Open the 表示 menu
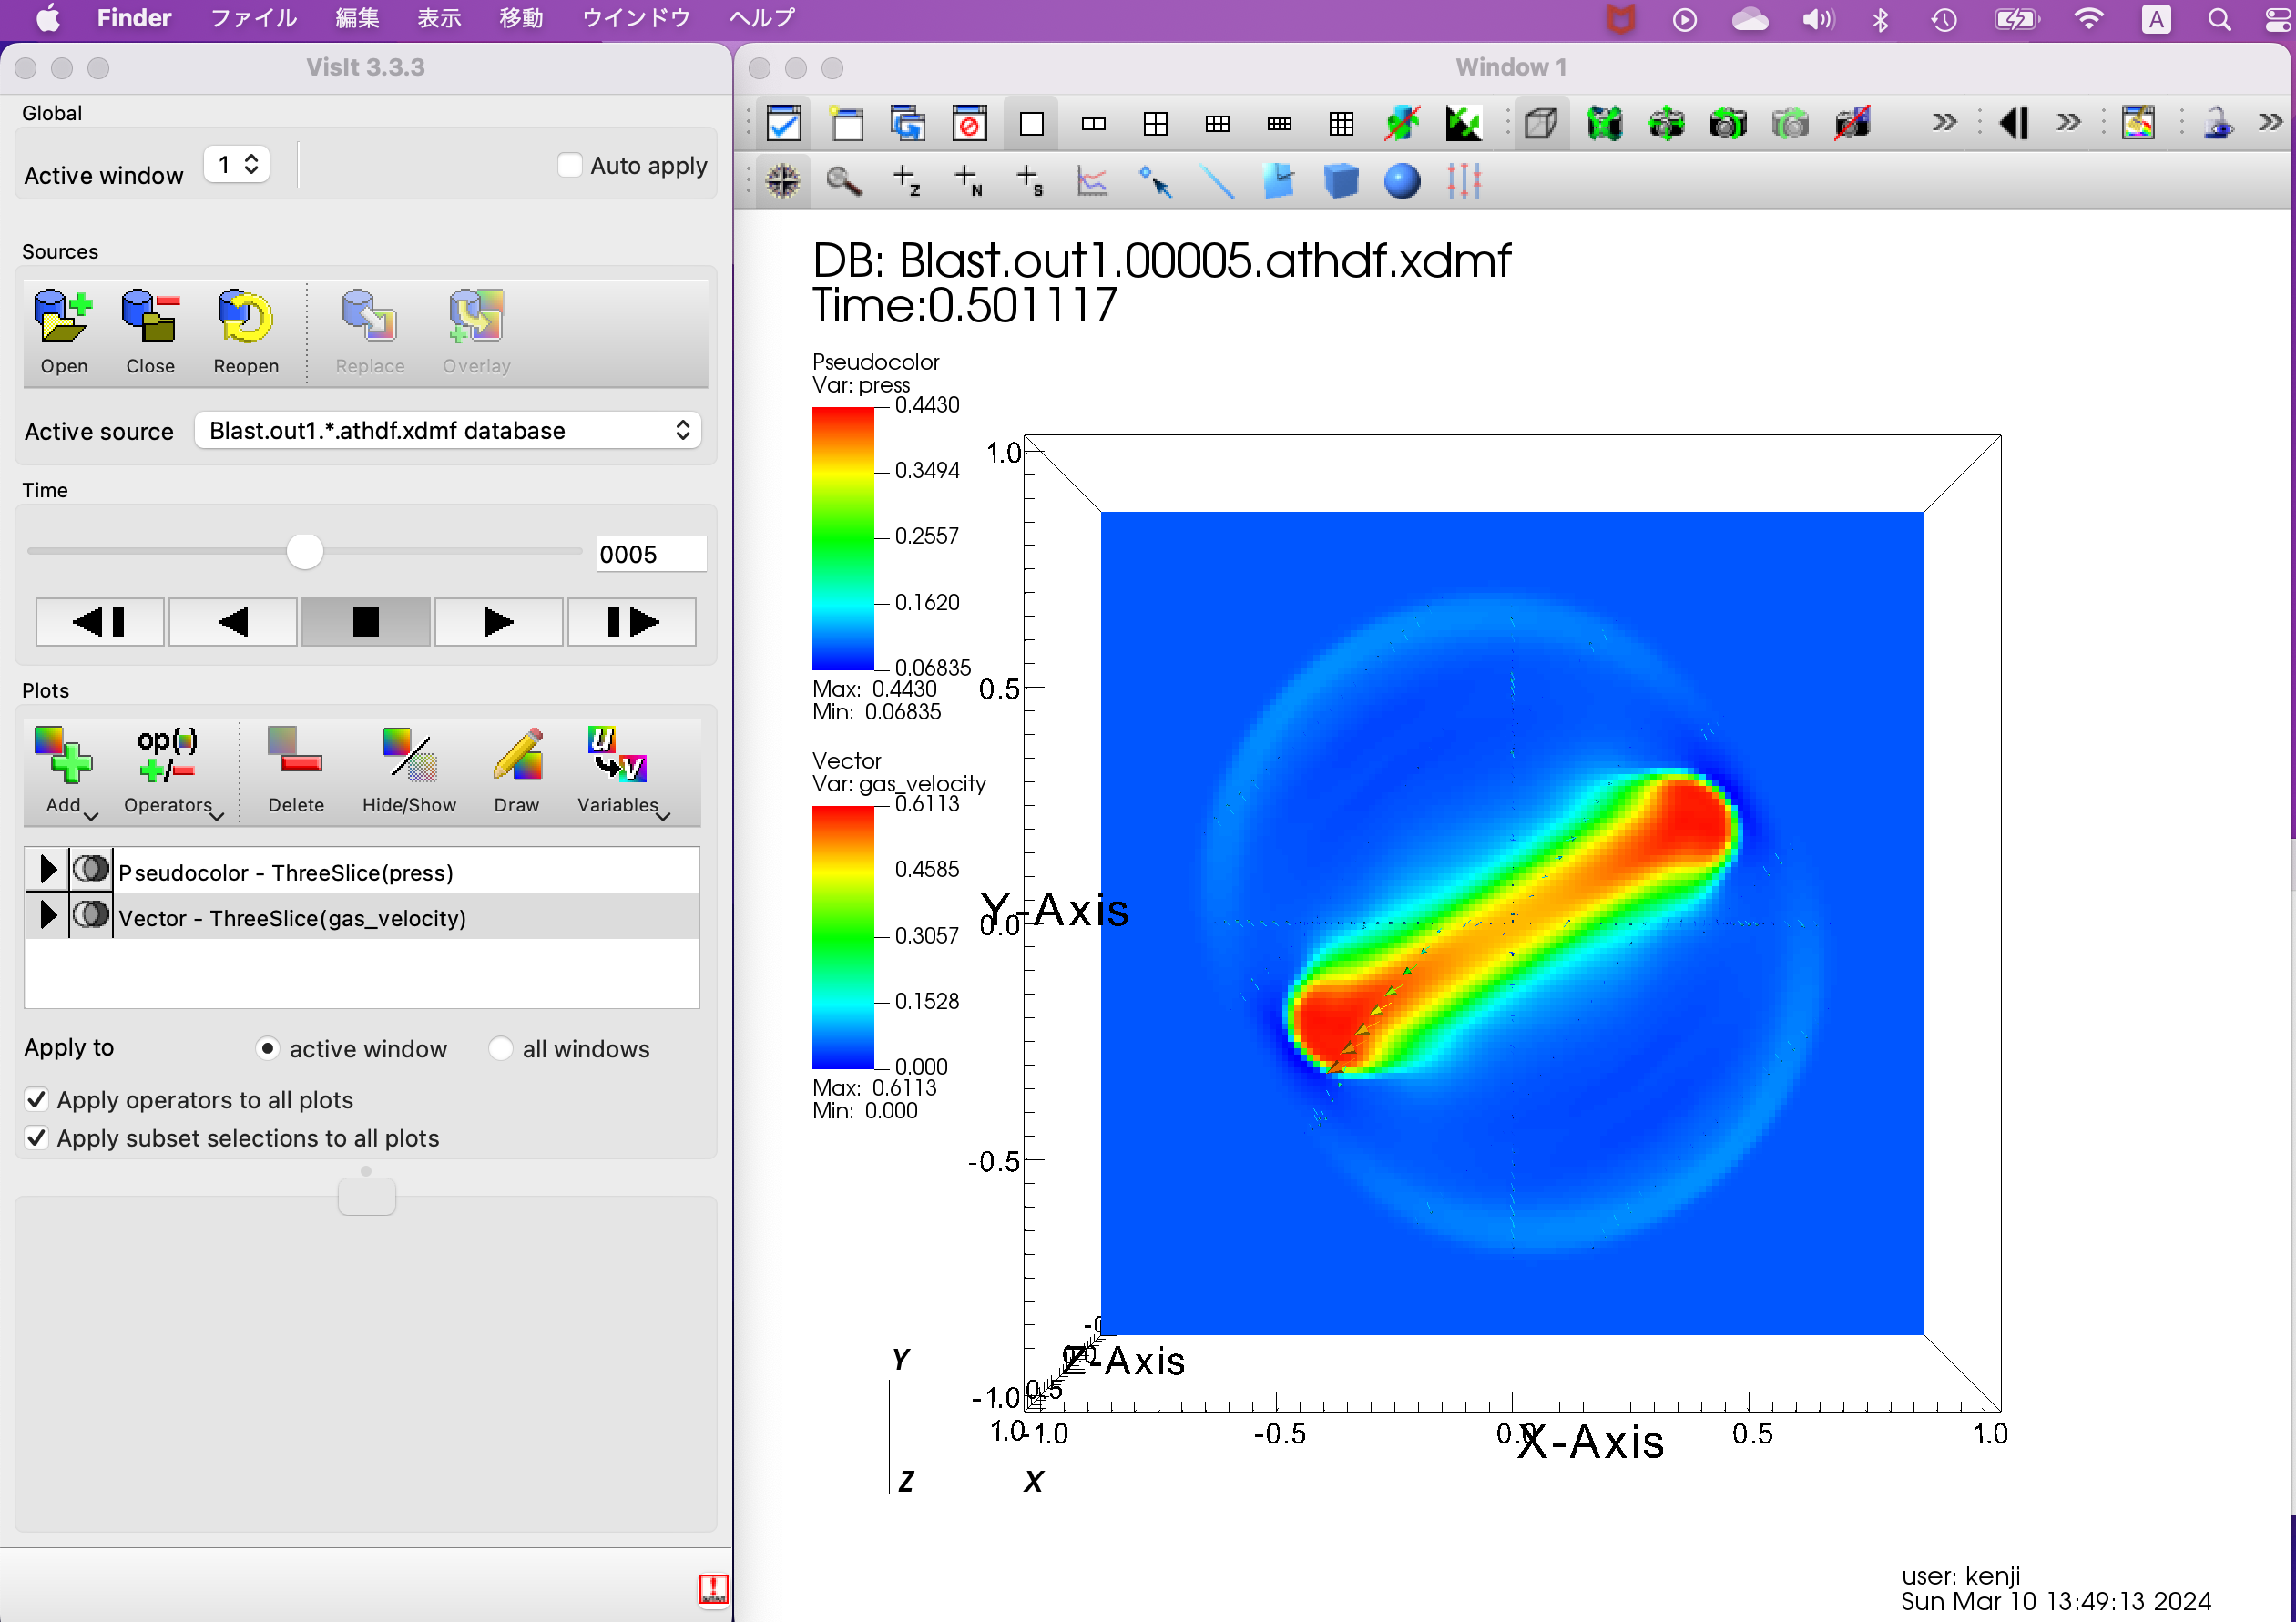This screenshot has width=2296, height=1622. point(439,18)
